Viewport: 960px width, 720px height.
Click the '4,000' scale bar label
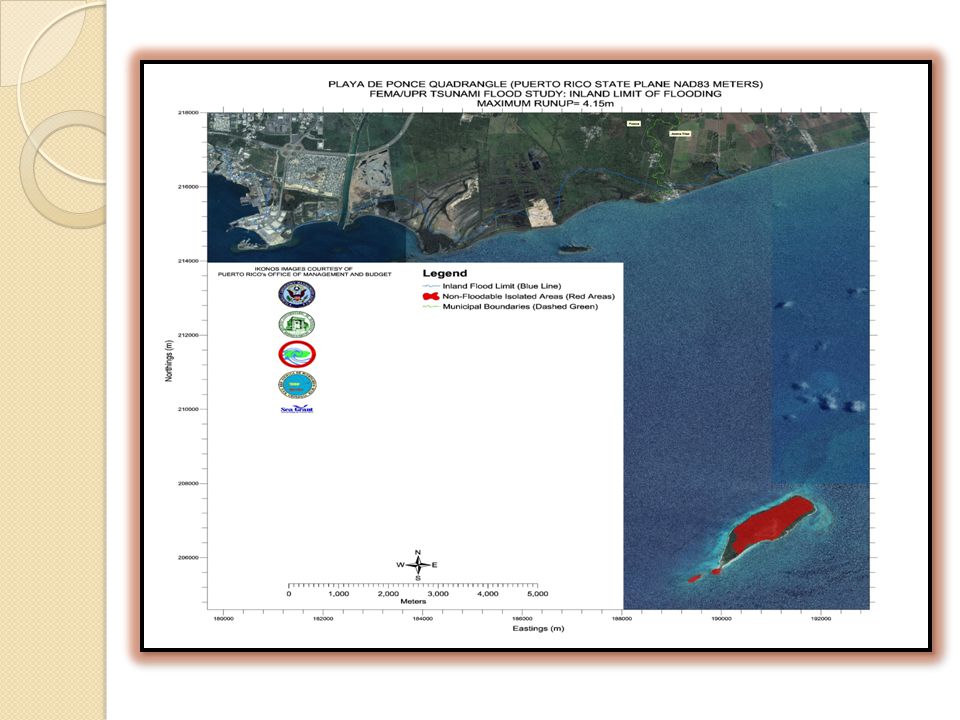[488, 594]
